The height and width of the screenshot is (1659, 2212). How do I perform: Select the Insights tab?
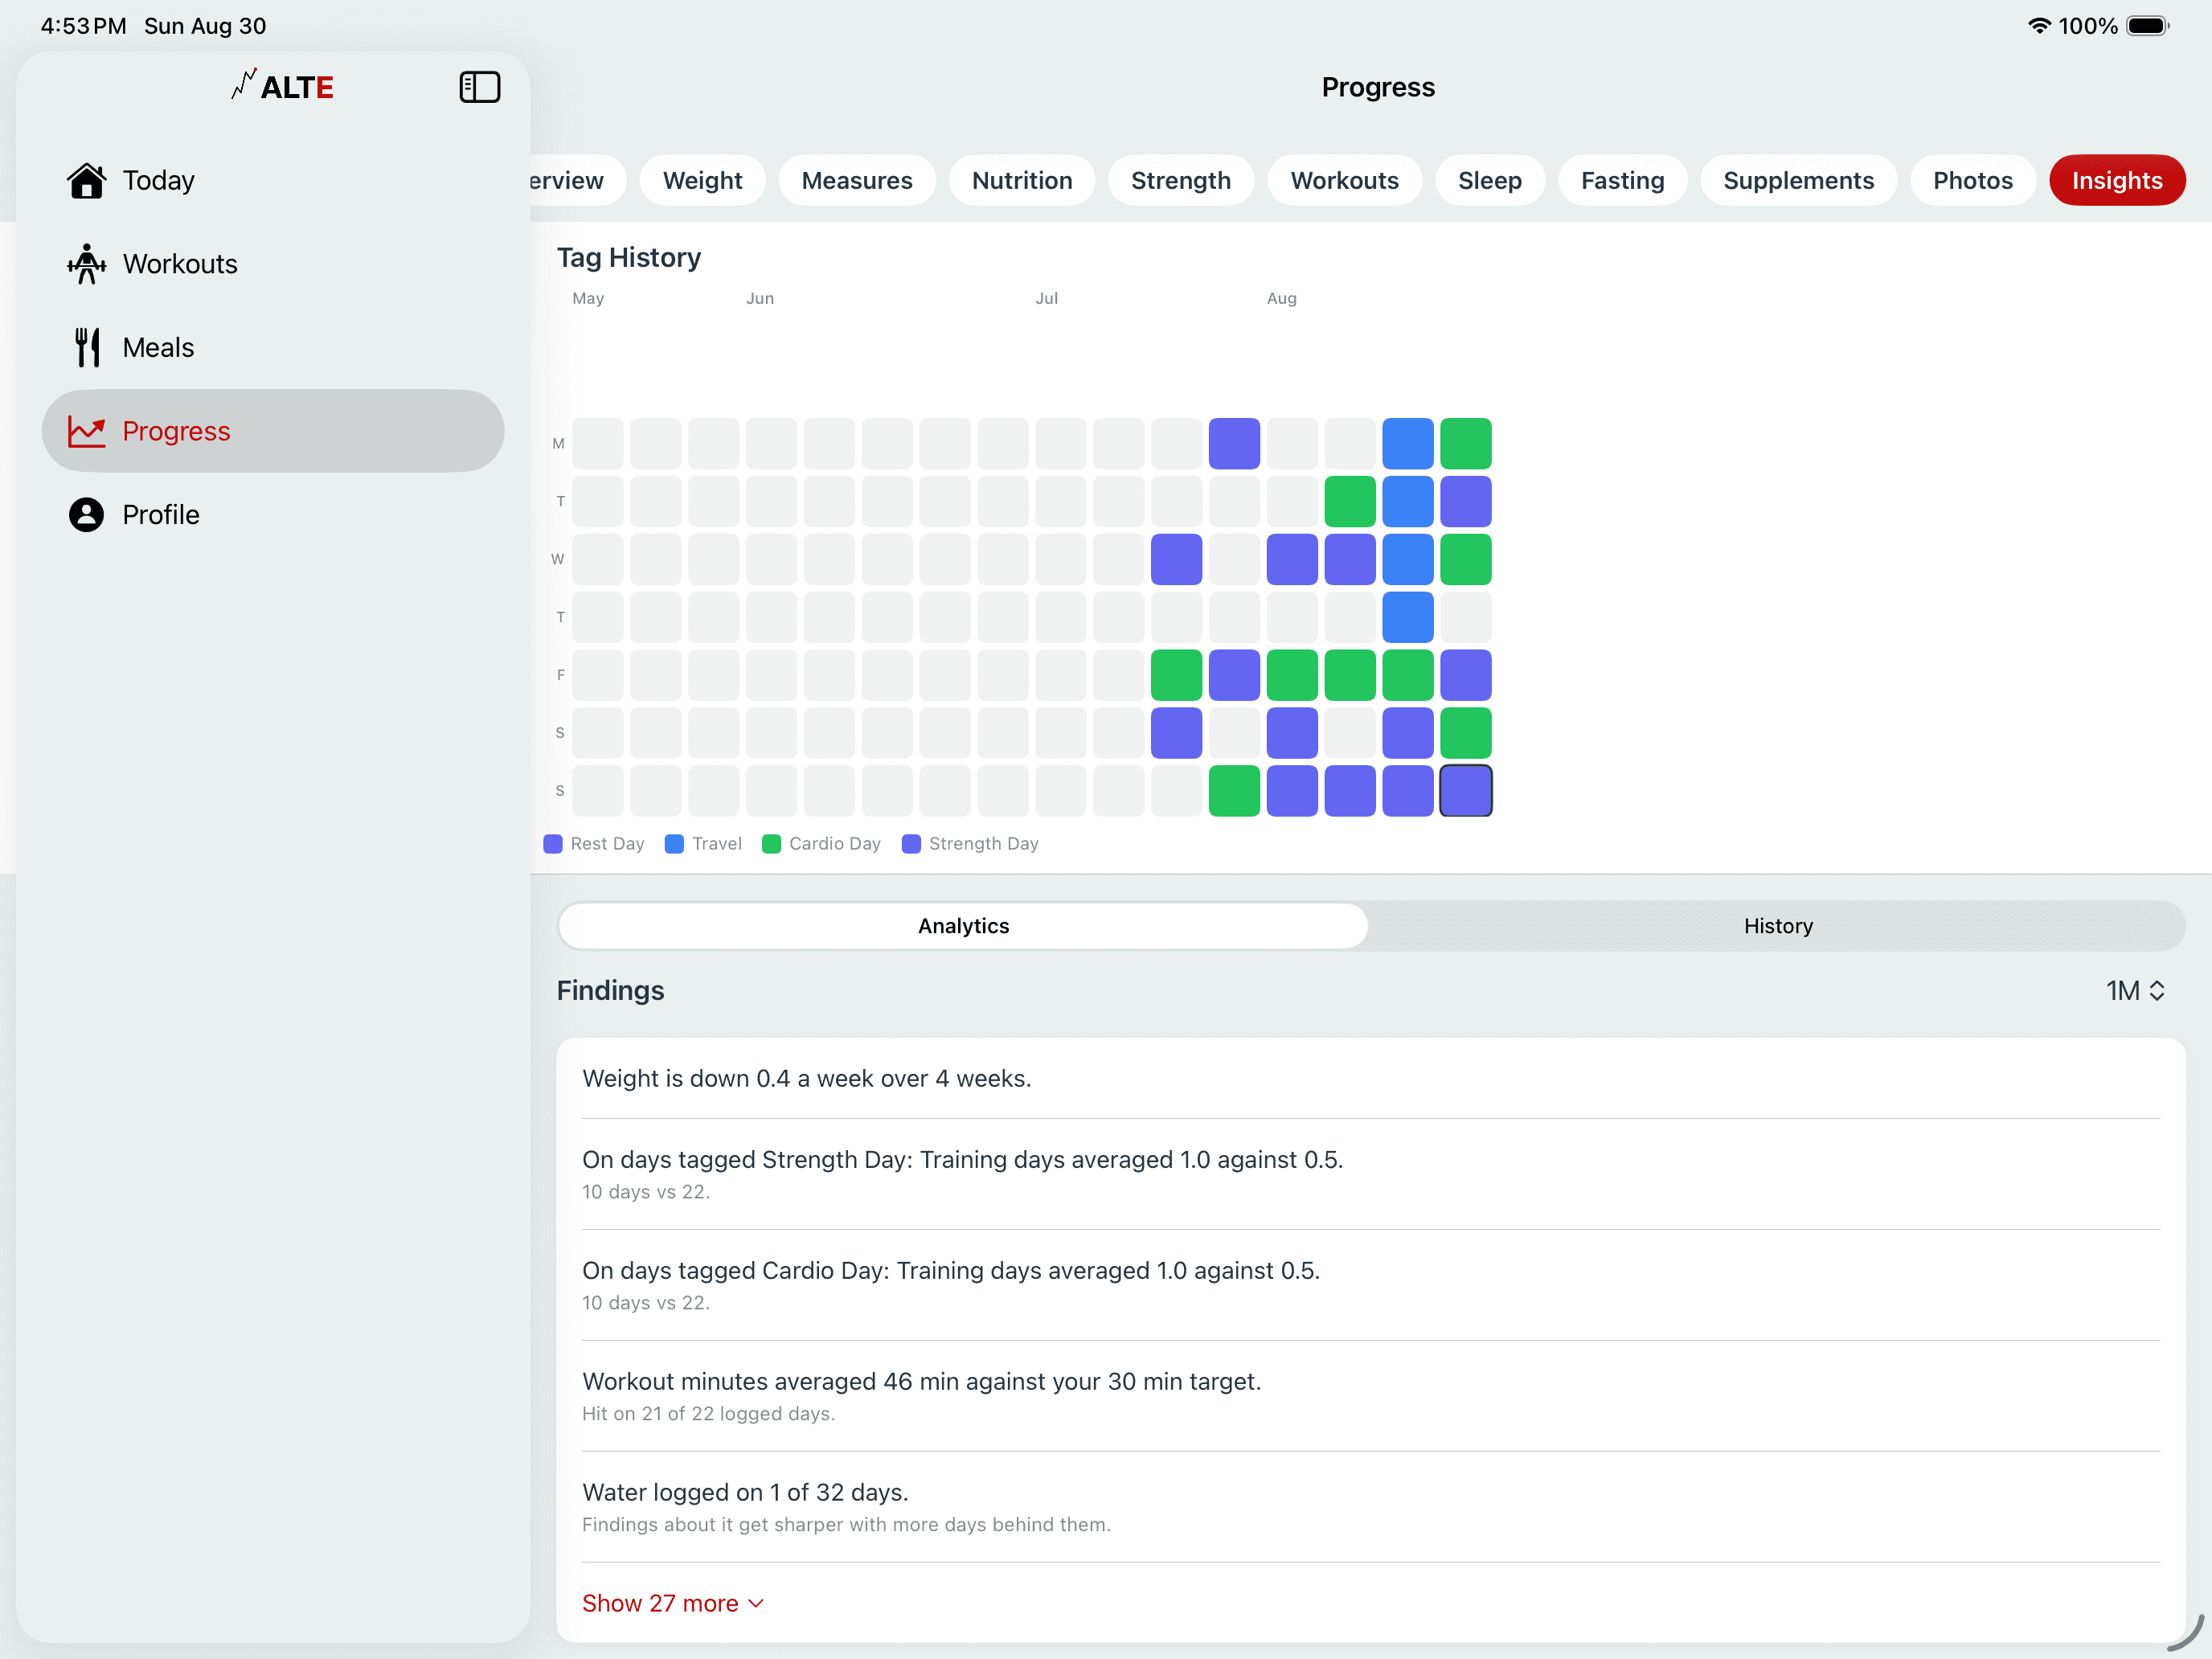pyautogui.click(x=2116, y=180)
